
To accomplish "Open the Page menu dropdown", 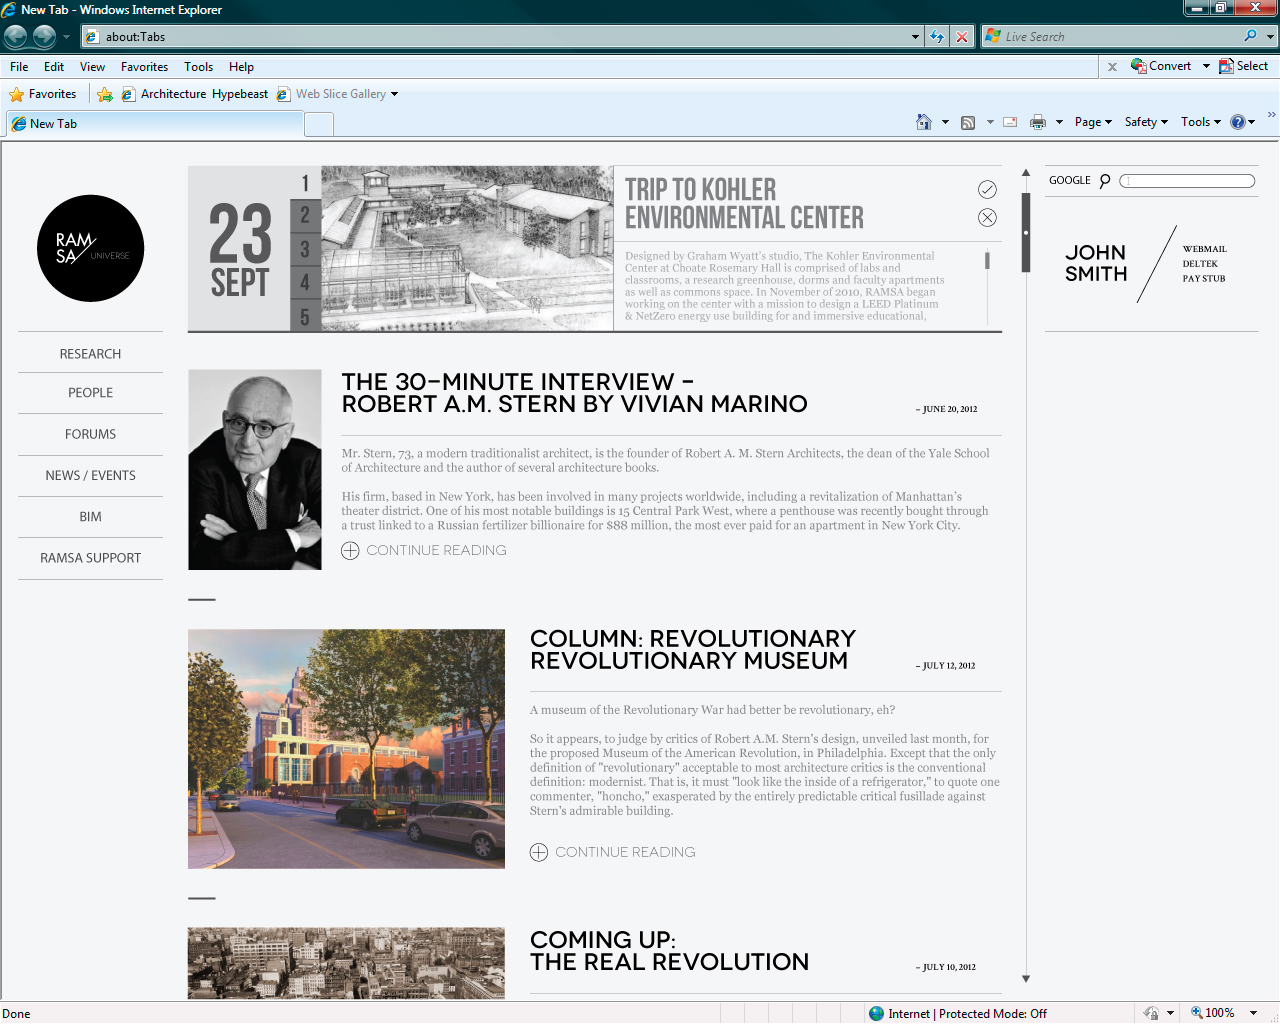I will (x=1093, y=122).
